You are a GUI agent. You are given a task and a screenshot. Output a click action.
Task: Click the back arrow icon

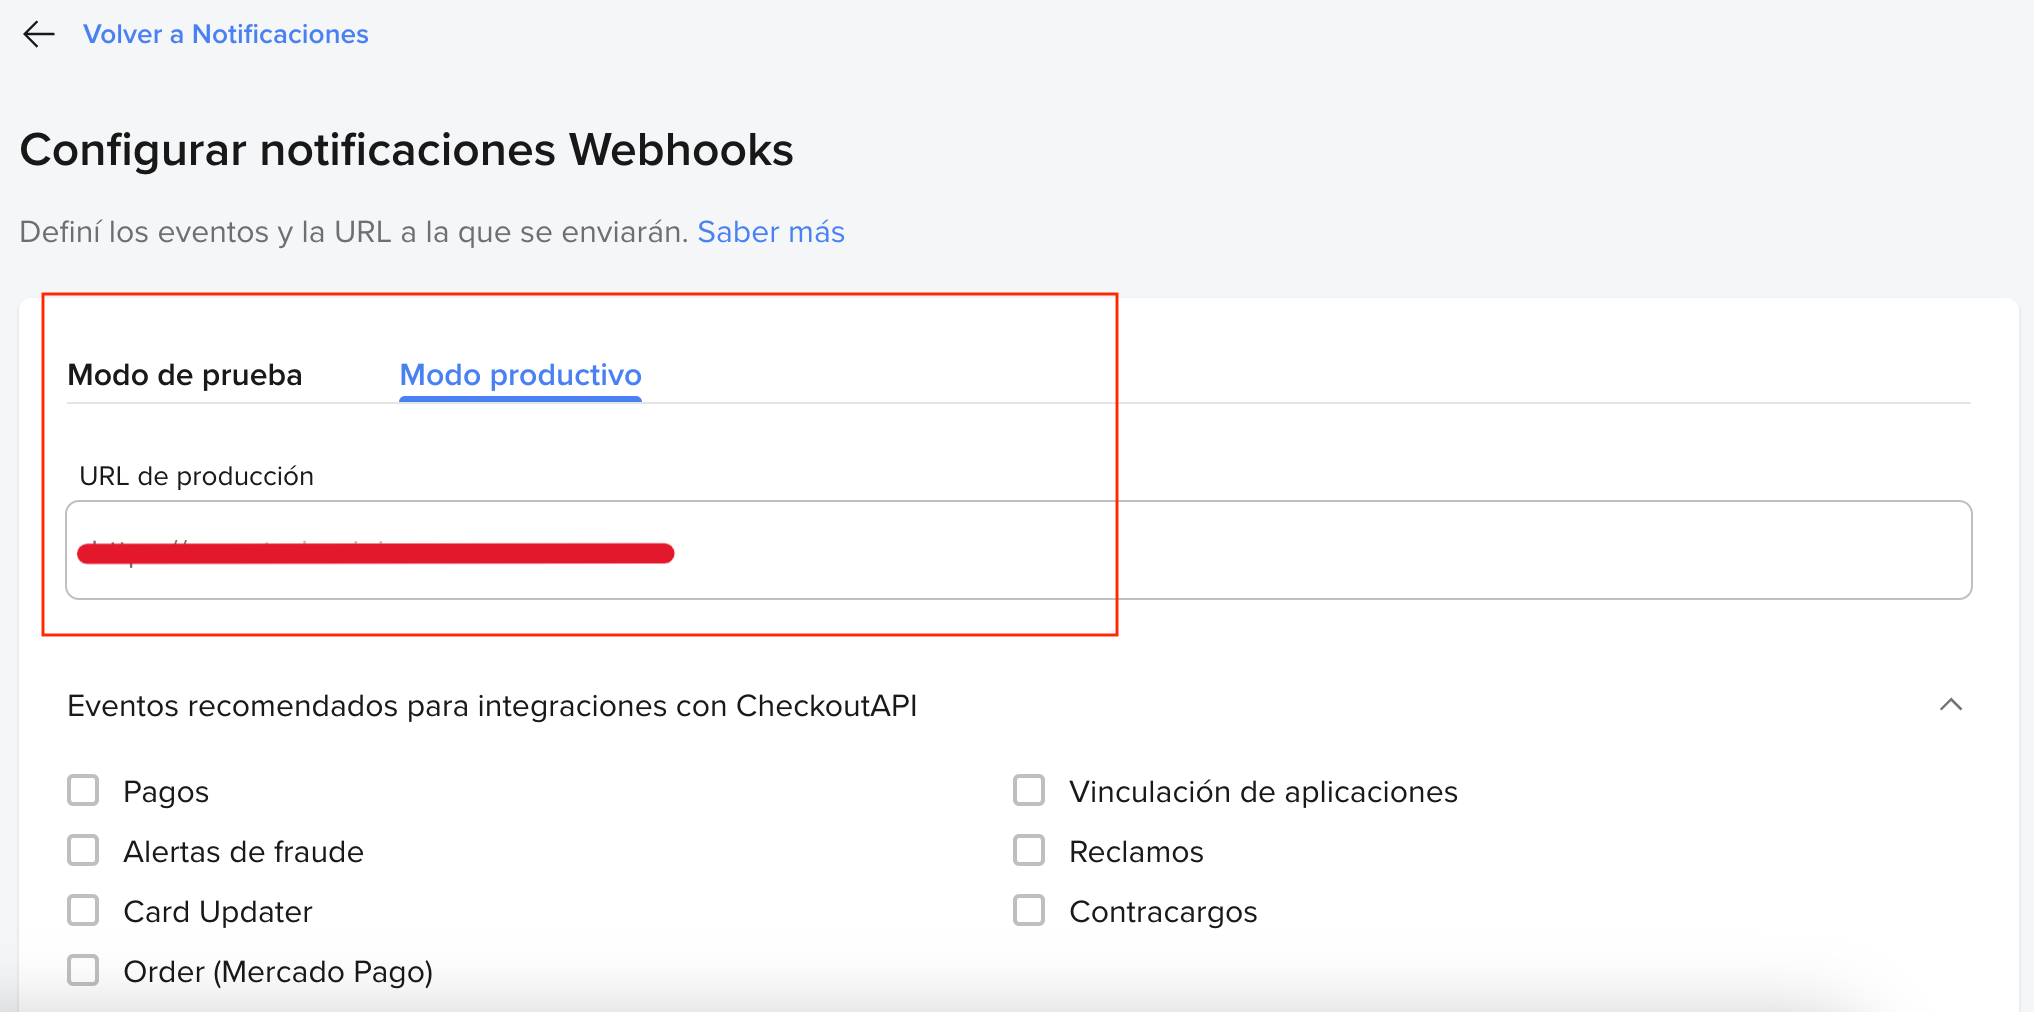click(x=38, y=34)
